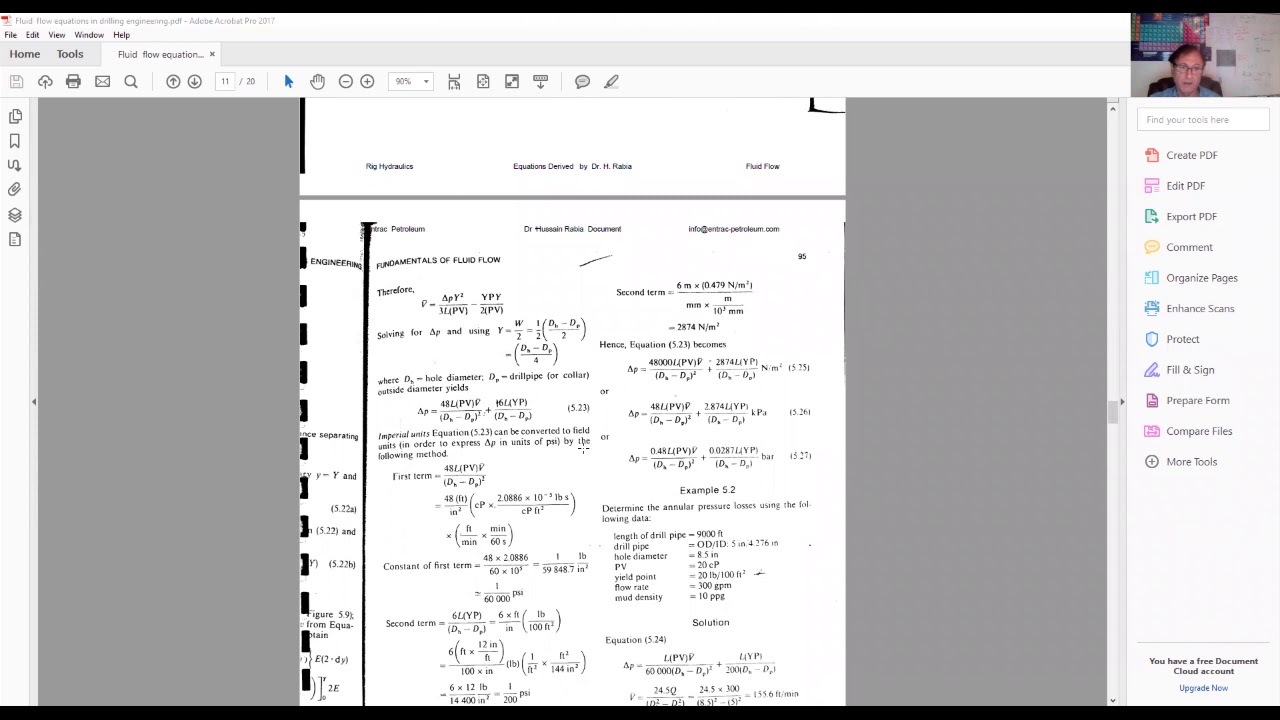1280x720 pixels.
Task: Open the destinations panel icon in left sidebar
Action: click(x=15, y=165)
